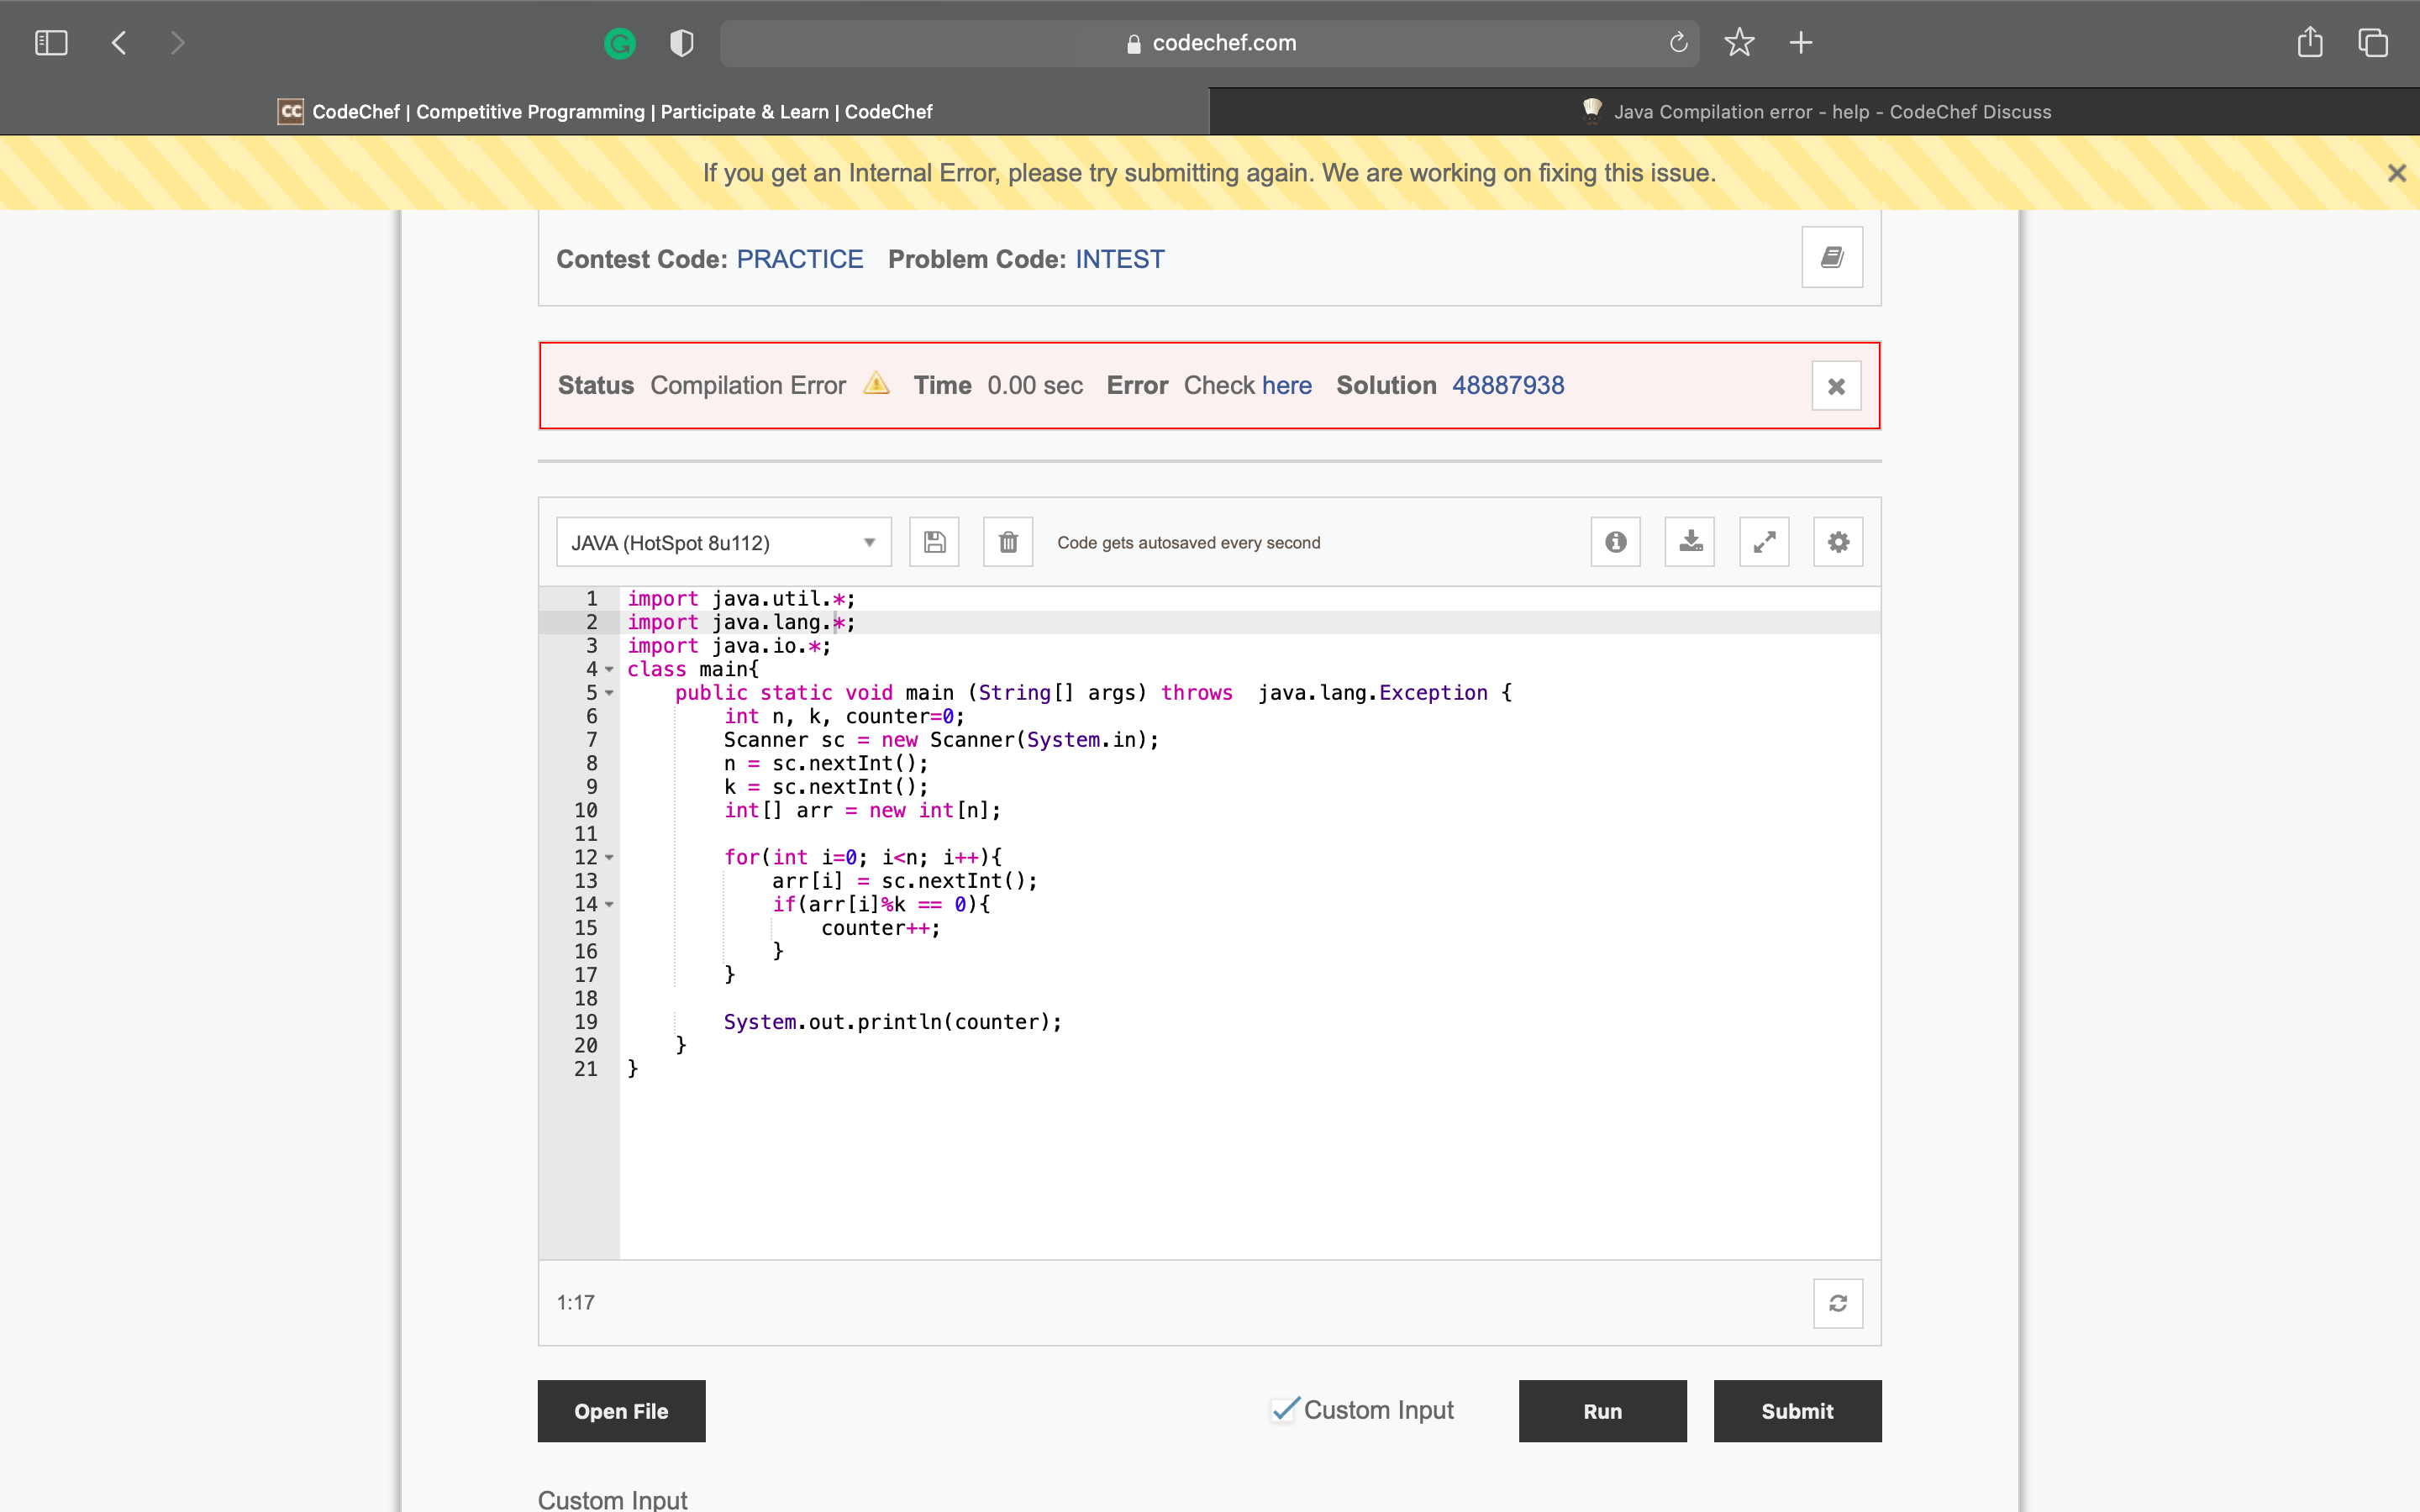2420x1512 pixels.
Task: Open the error details via here link
Action: [1287, 385]
